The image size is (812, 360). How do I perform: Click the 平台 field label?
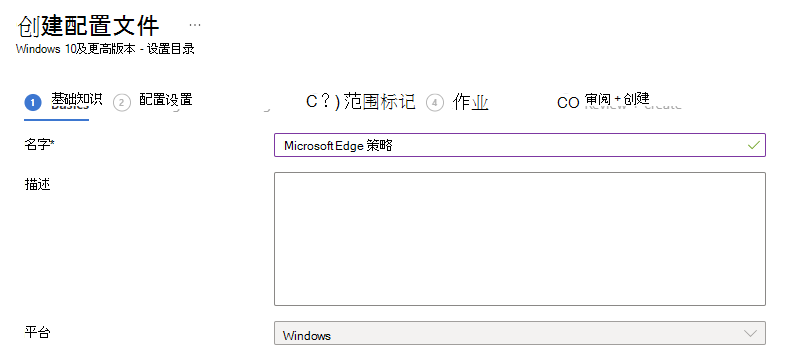tap(37, 333)
